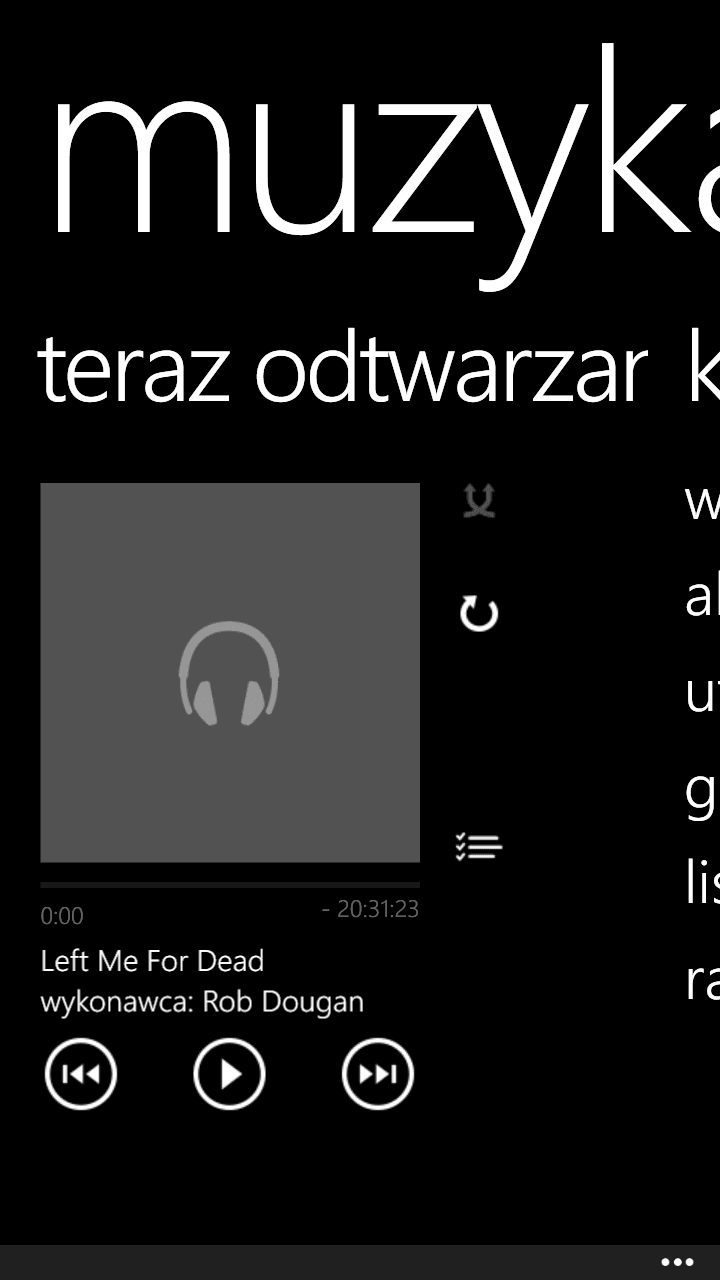Click the track progress bar under album art
This screenshot has height=1280, width=720.
(x=230, y=885)
